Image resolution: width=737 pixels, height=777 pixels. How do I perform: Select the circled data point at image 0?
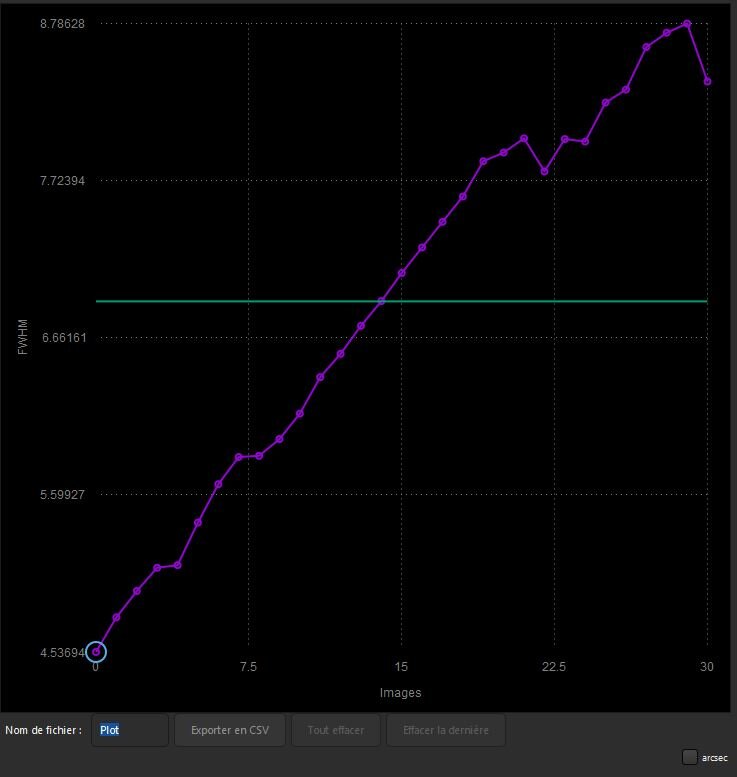[96, 652]
